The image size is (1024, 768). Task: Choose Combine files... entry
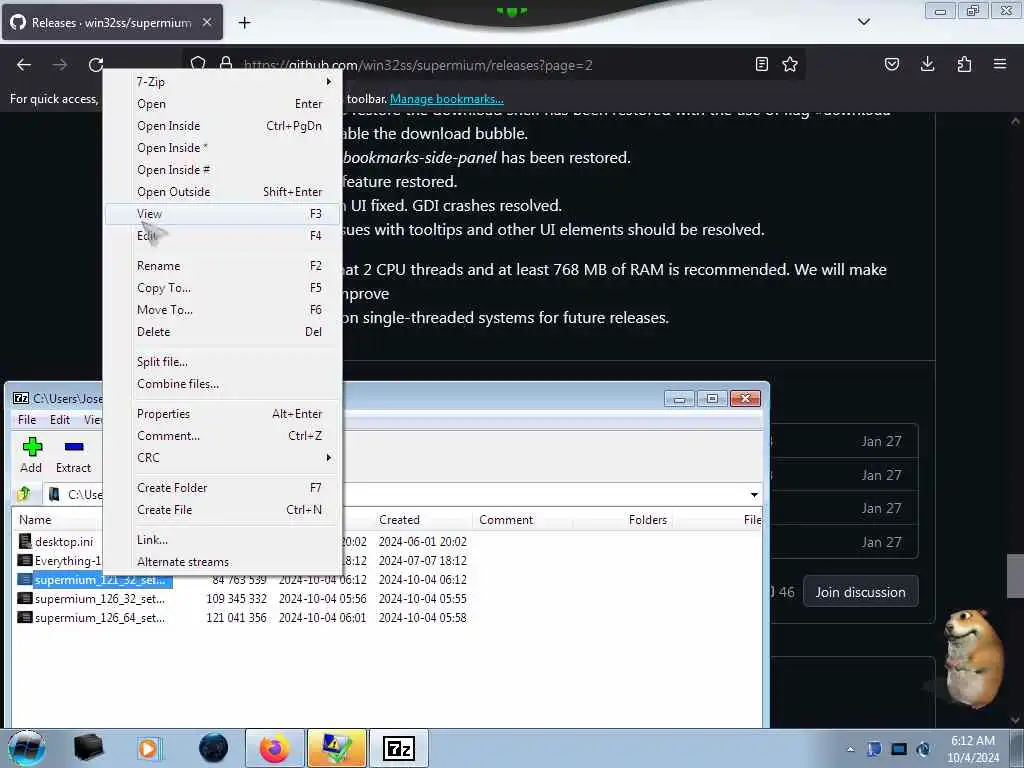[x=223, y=384]
